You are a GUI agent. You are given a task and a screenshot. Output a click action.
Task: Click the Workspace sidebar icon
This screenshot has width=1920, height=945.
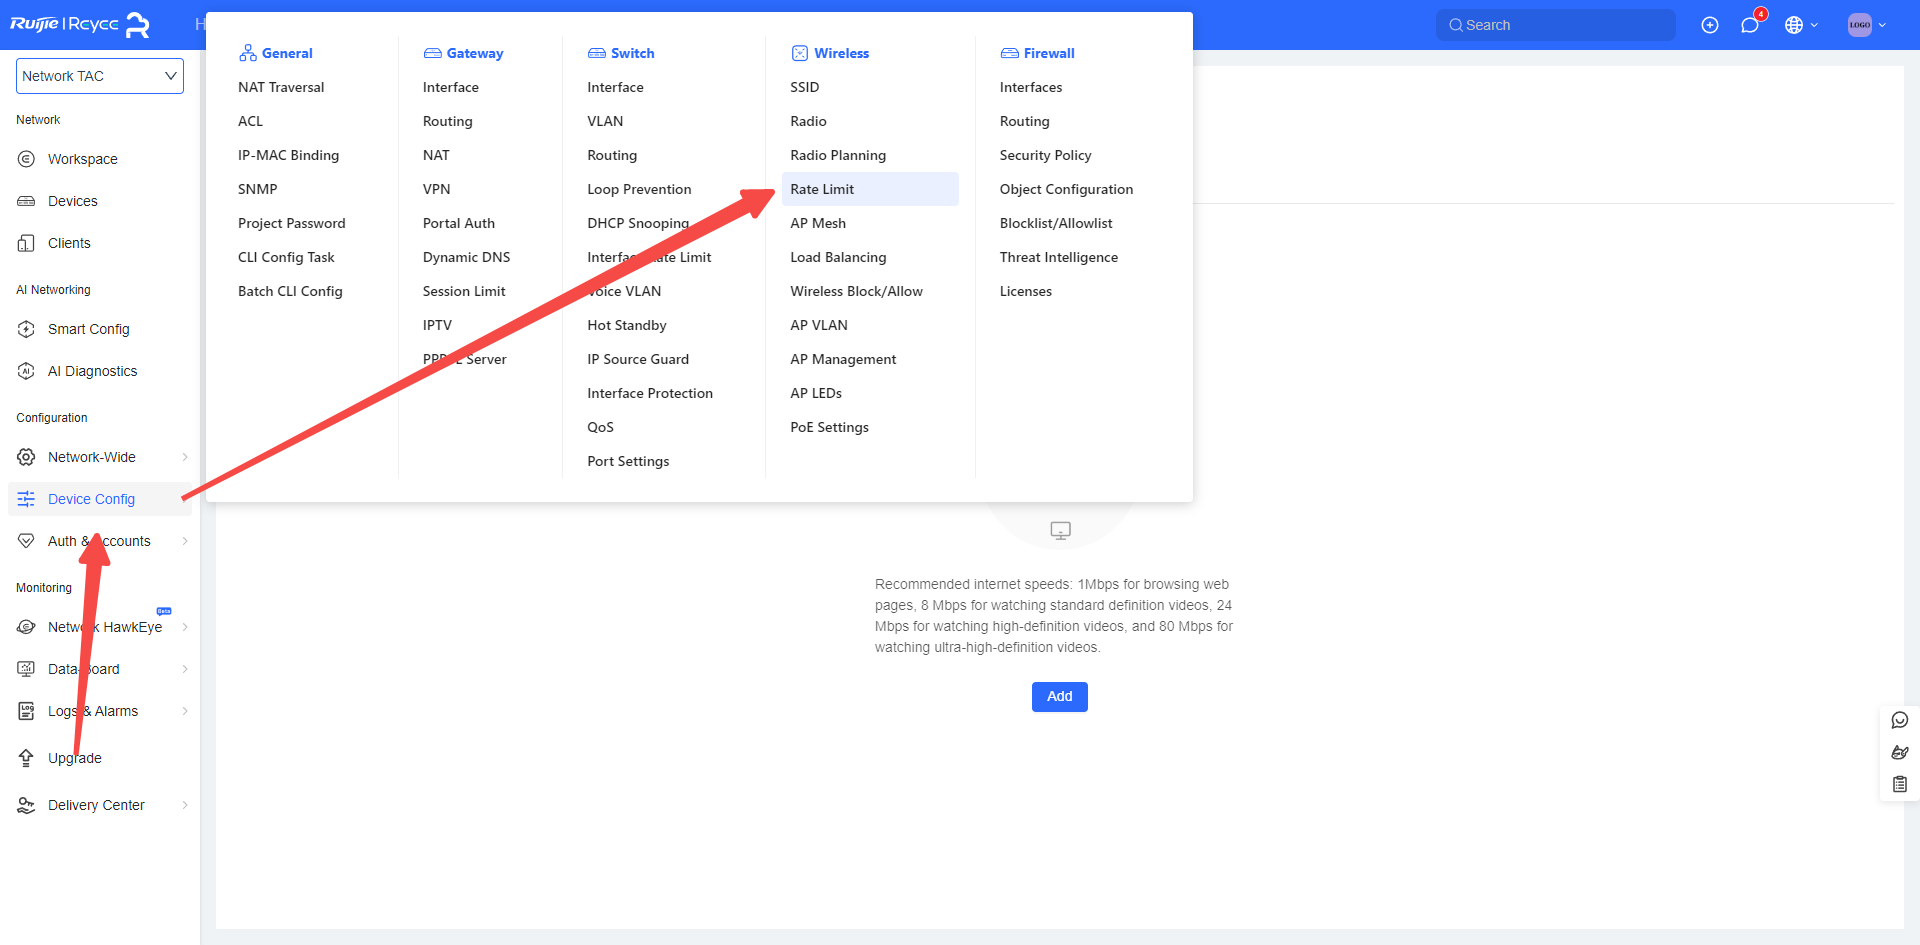point(26,159)
